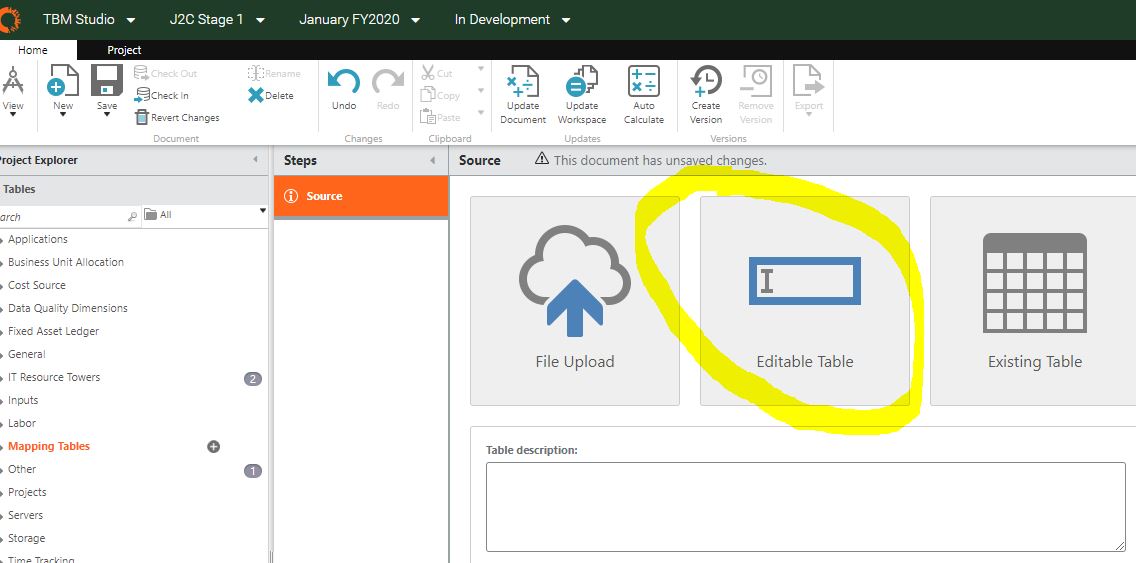Click the count badge 2 beside IT Resource Towers
Image resolution: width=1136 pixels, height=563 pixels.
click(x=253, y=378)
